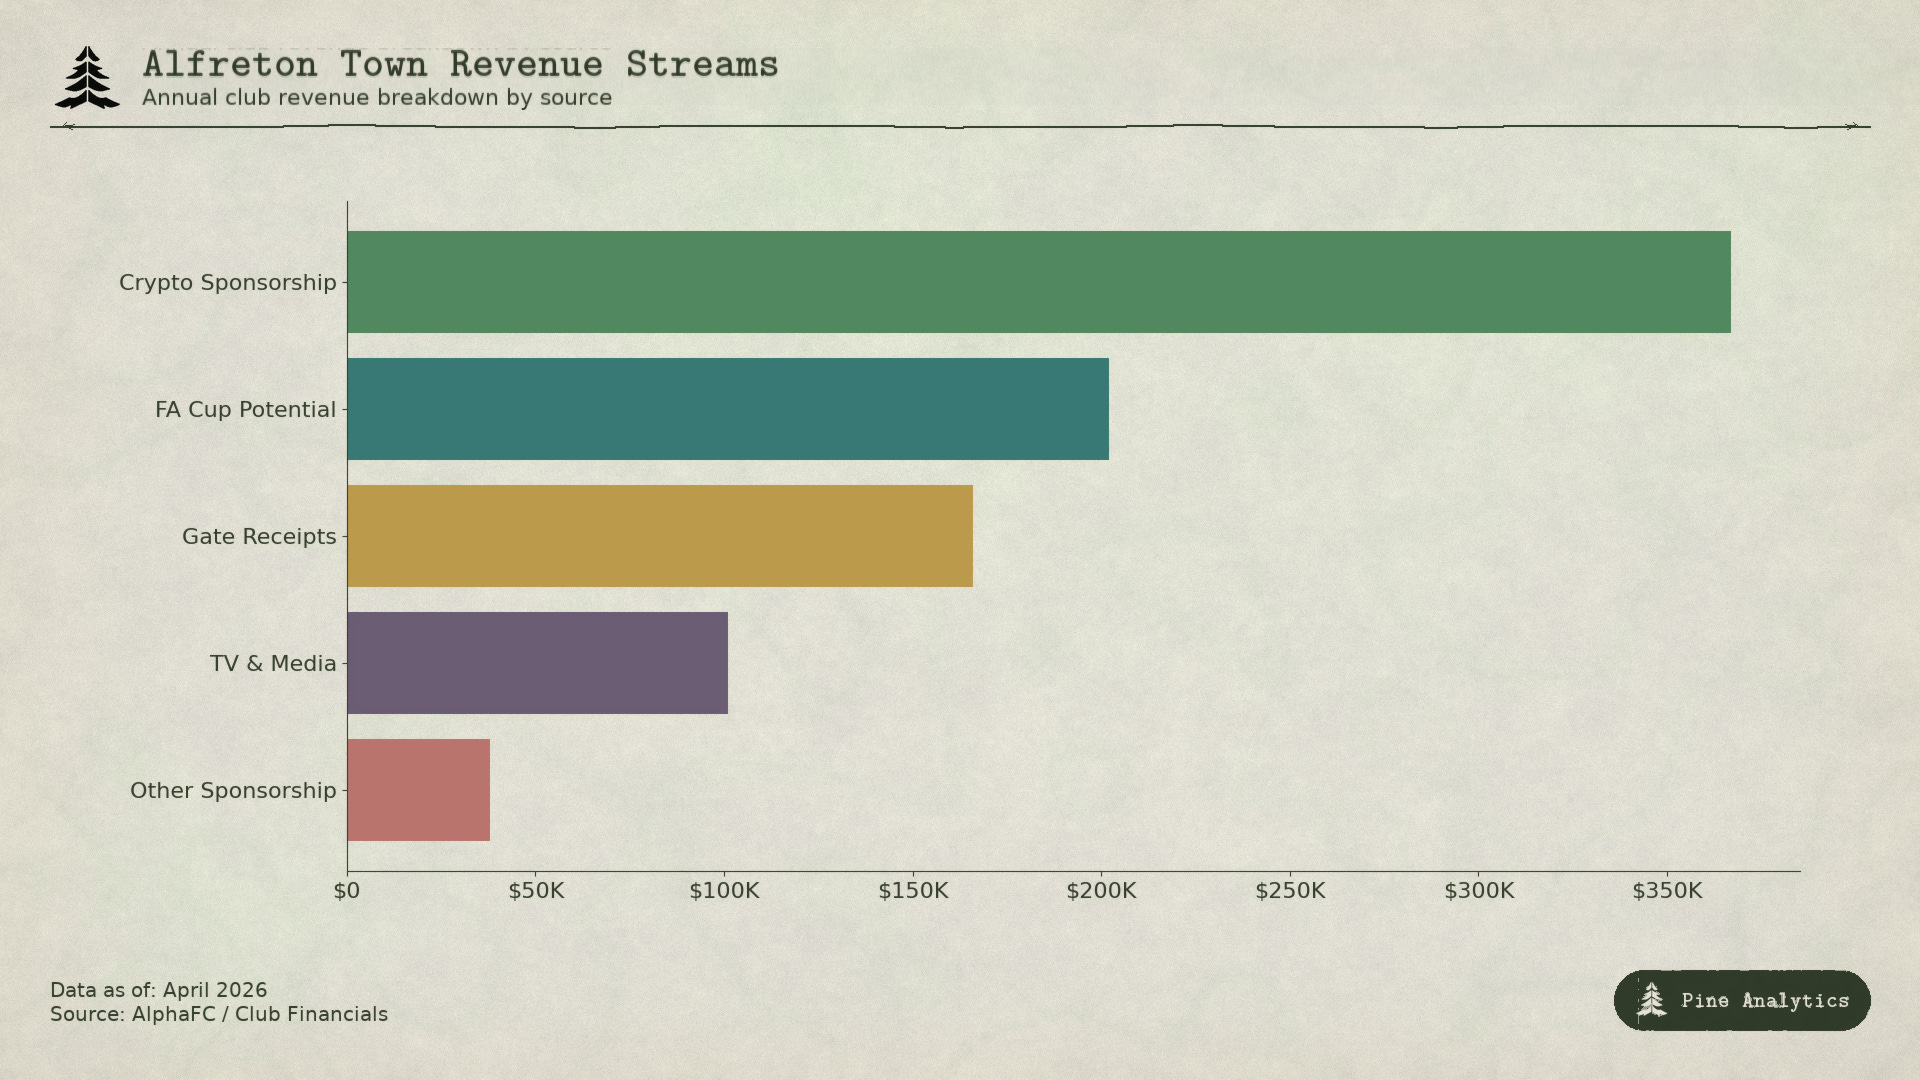The width and height of the screenshot is (1920, 1080).
Task: Click the FA Cup Potential axis label
Action: pos(245,410)
